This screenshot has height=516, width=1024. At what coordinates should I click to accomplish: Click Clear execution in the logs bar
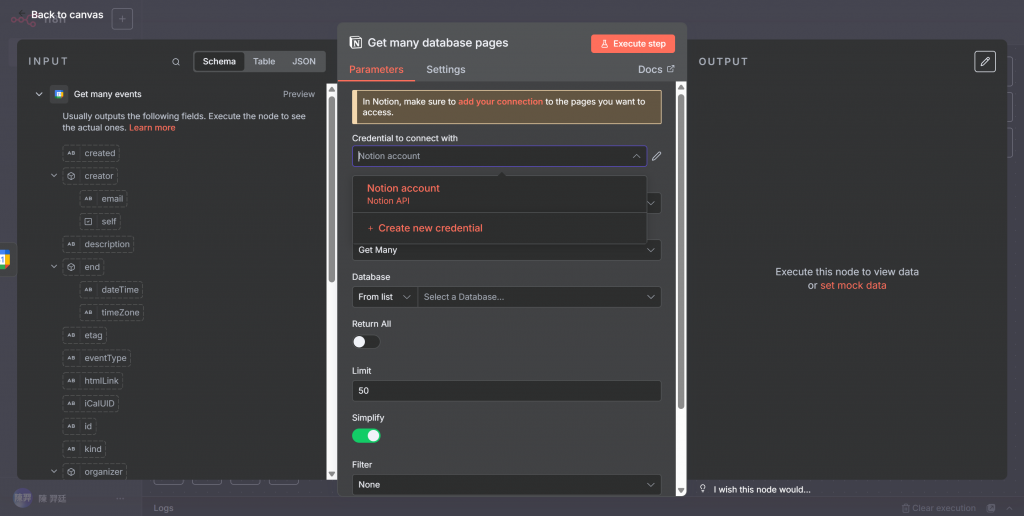coord(944,508)
